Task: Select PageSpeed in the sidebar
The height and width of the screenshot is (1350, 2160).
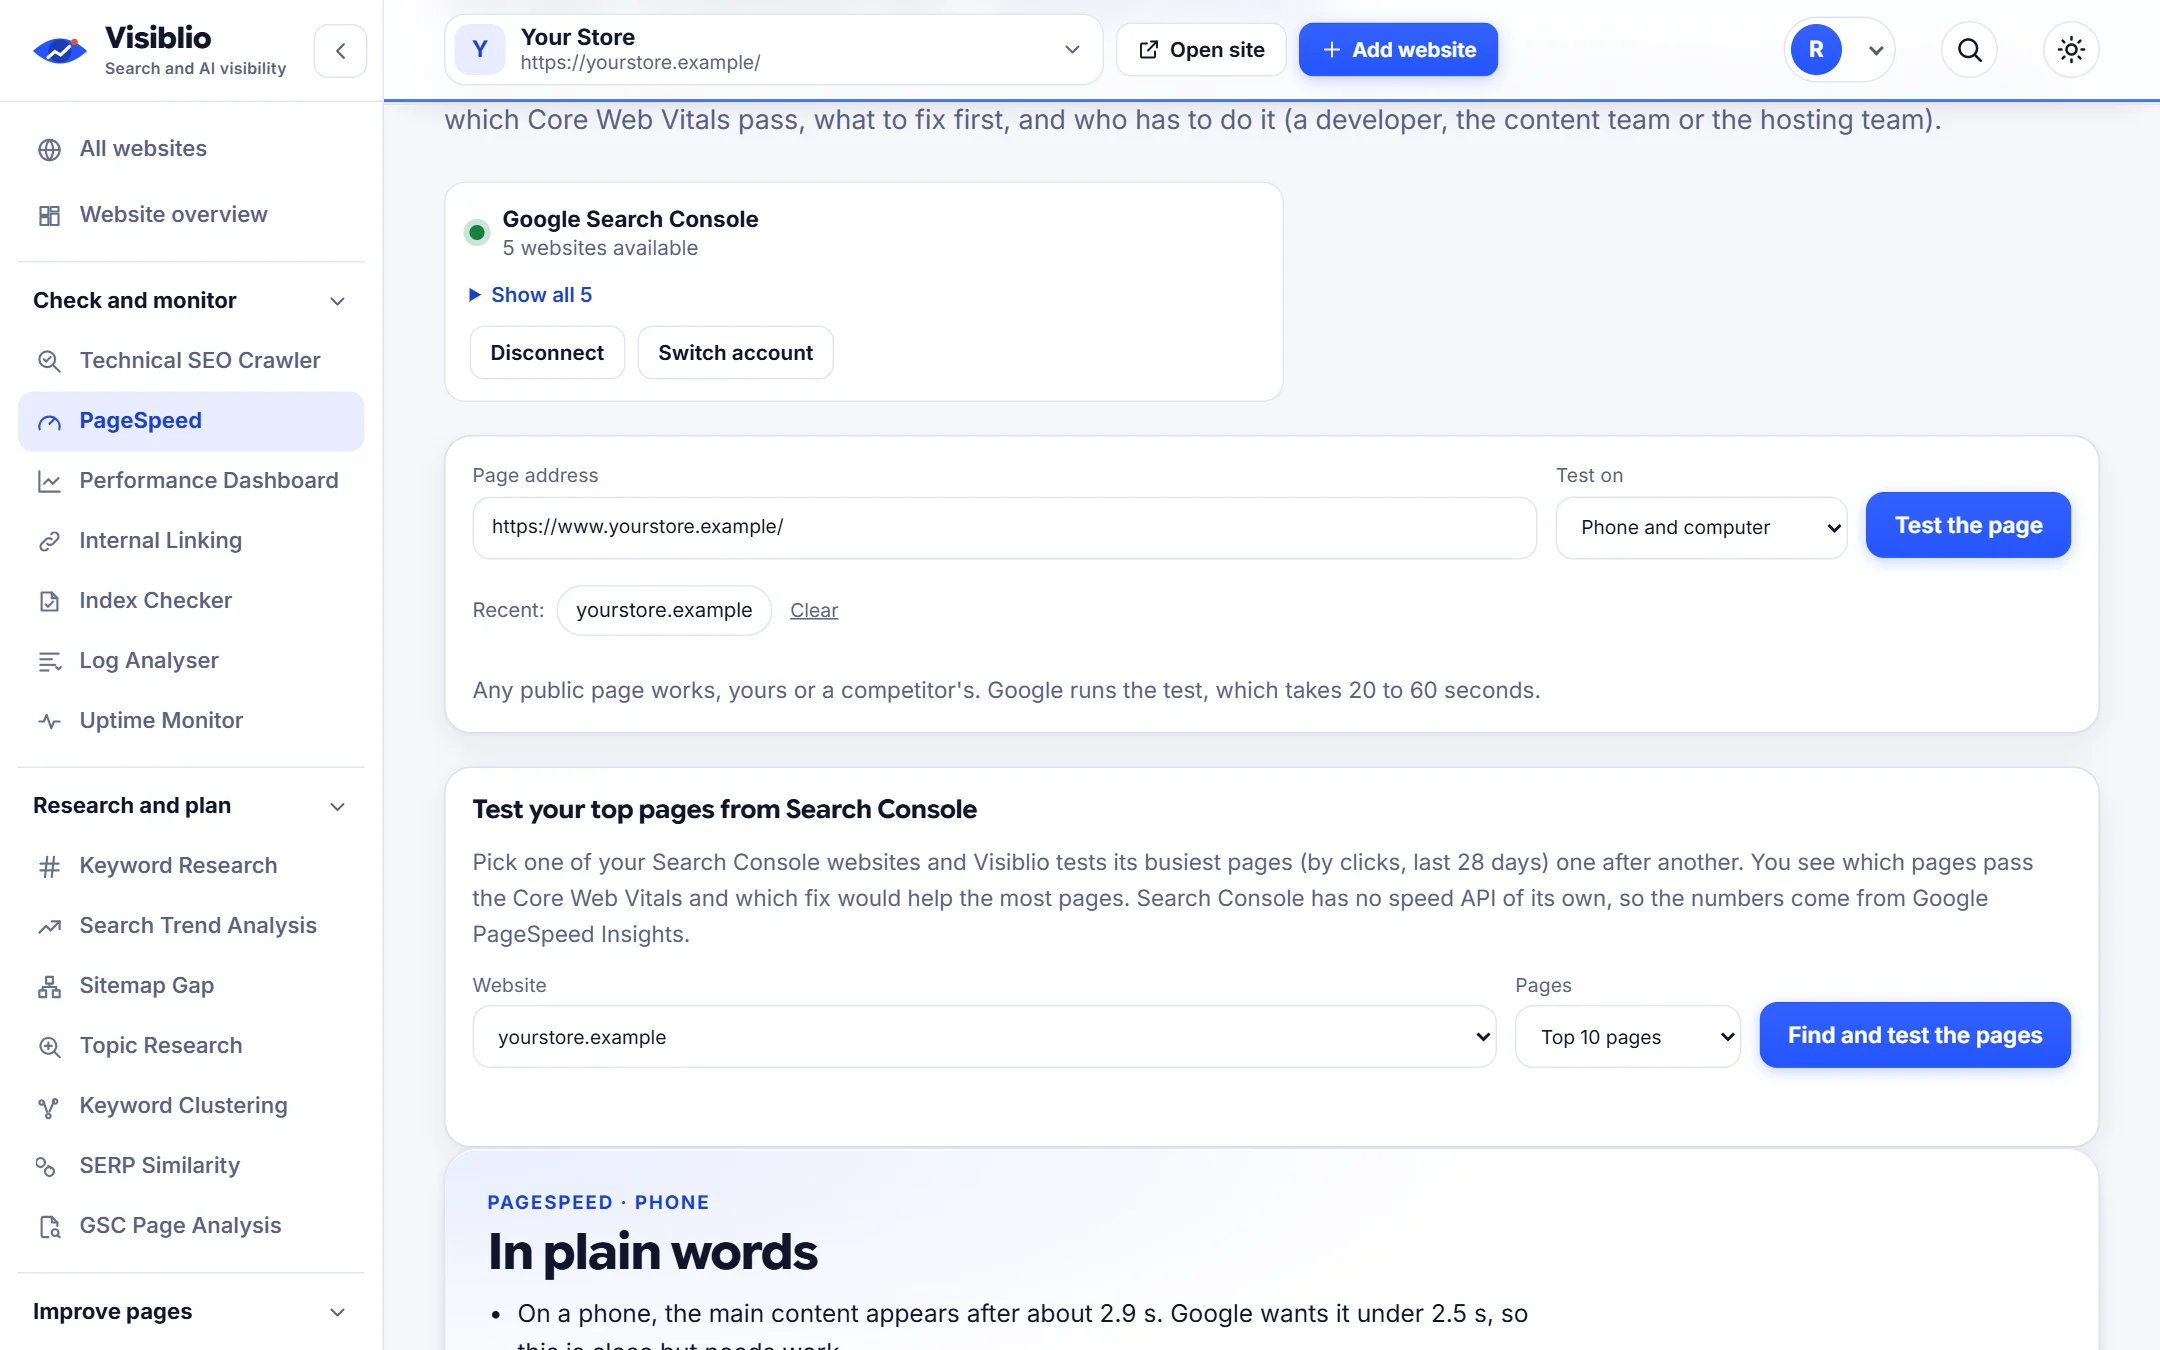Action: (x=191, y=421)
